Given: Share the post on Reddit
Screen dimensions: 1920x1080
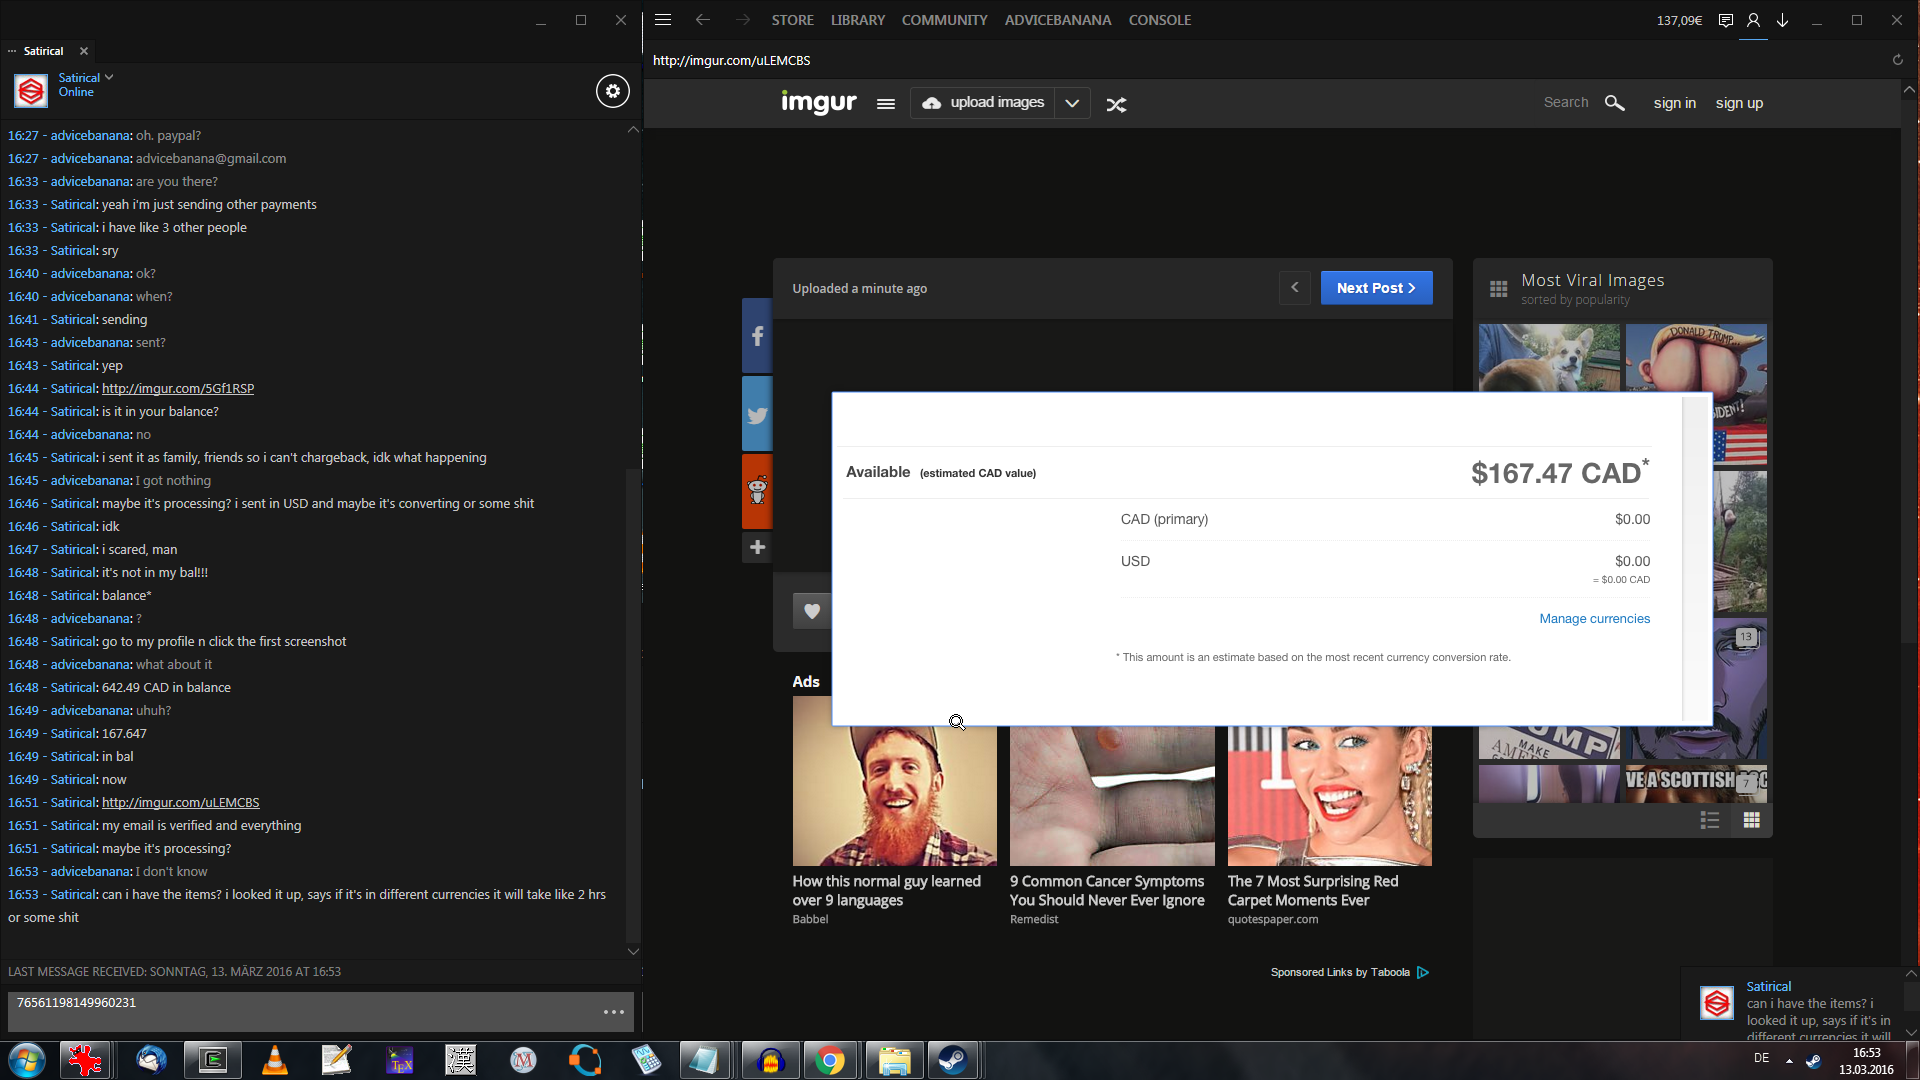Looking at the screenshot, I should (757, 491).
